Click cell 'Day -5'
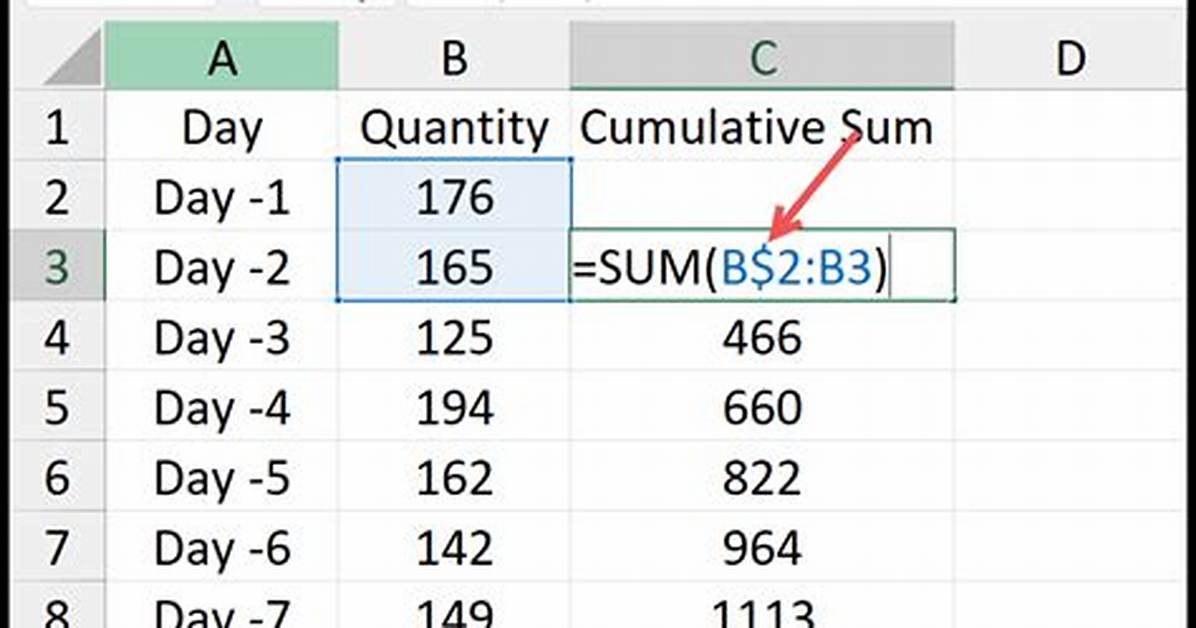This screenshot has width=1196, height=628. point(222,476)
